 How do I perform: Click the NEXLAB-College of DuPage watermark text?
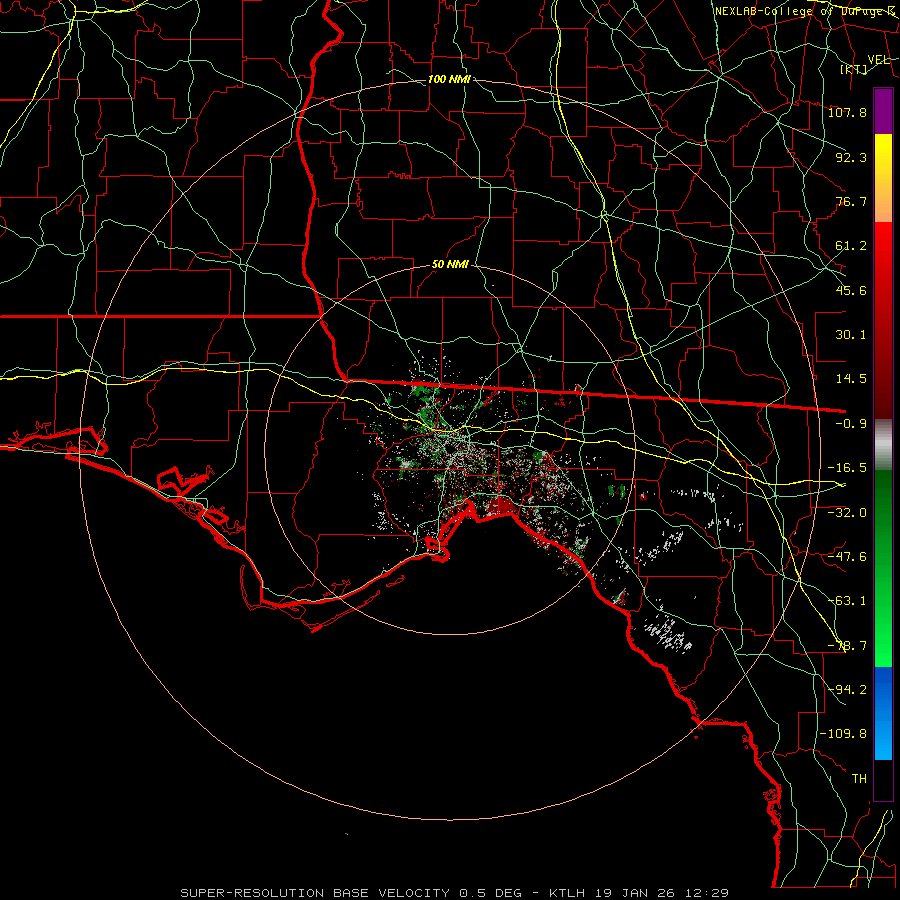point(805,11)
